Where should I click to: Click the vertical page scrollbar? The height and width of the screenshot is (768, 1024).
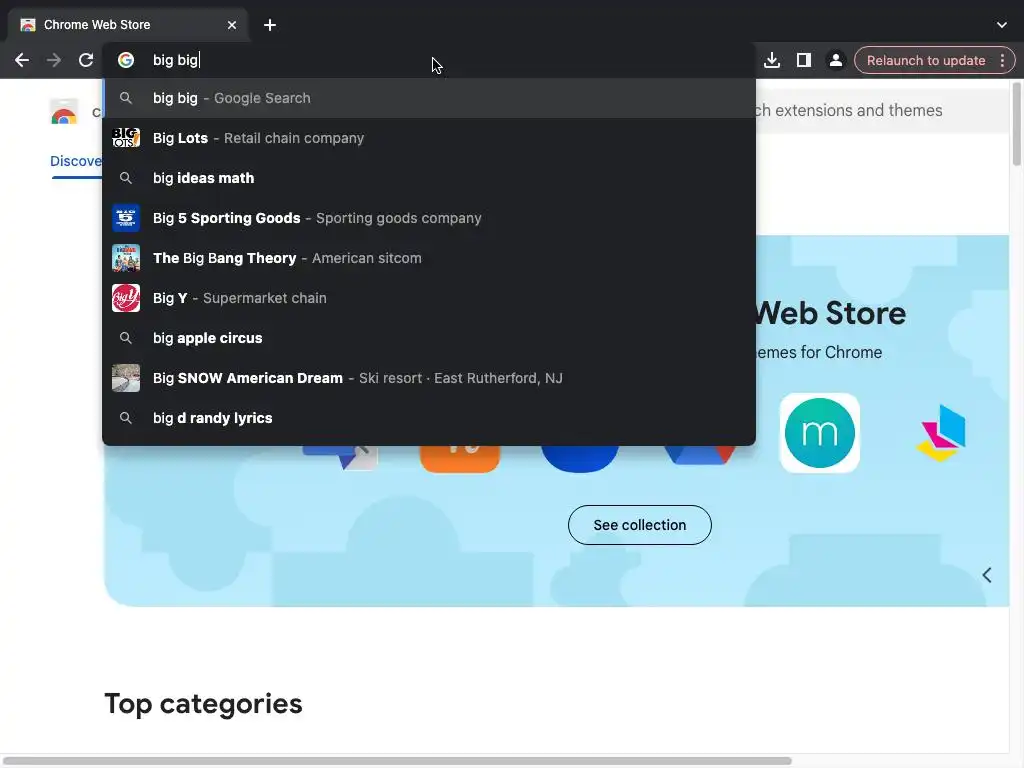1017,124
